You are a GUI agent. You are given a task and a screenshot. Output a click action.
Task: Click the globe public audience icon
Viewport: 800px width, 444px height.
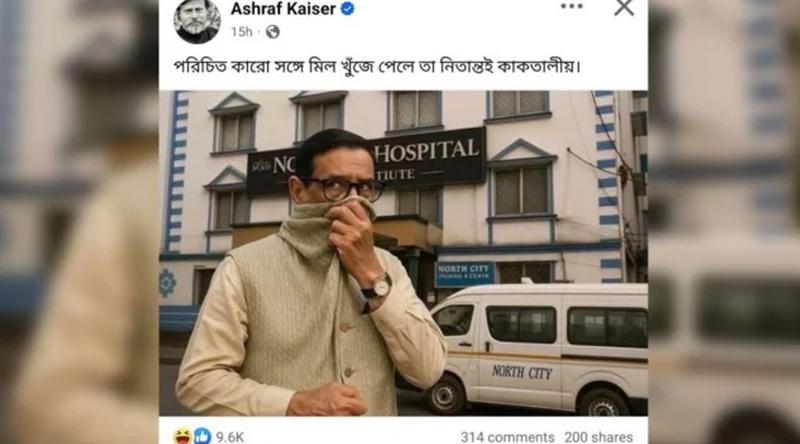(273, 32)
